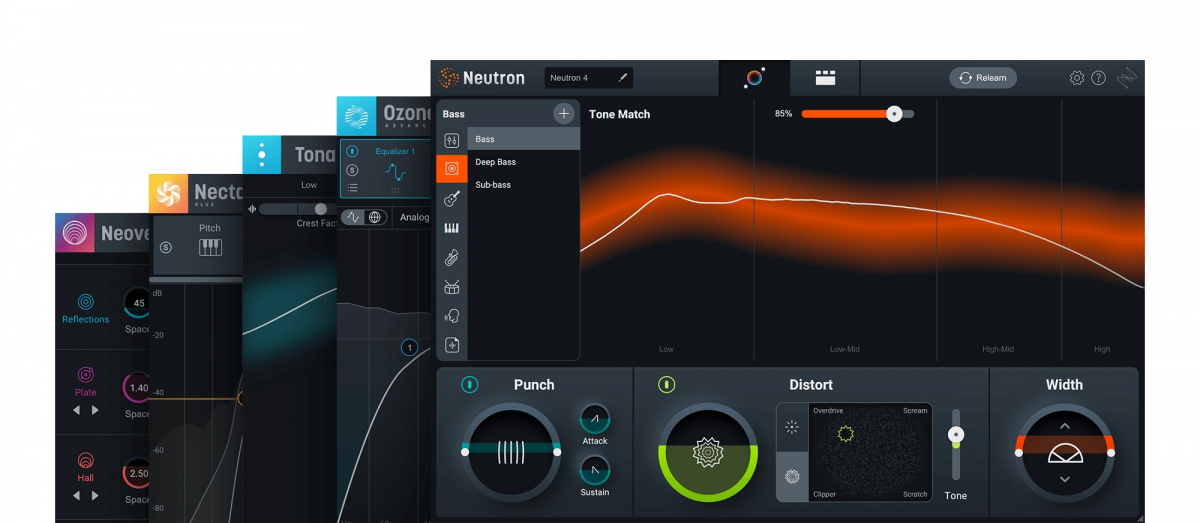This screenshot has height=523, width=1200.
Task: Select the guitar instrument icon
Action: [x=452, y=199]
